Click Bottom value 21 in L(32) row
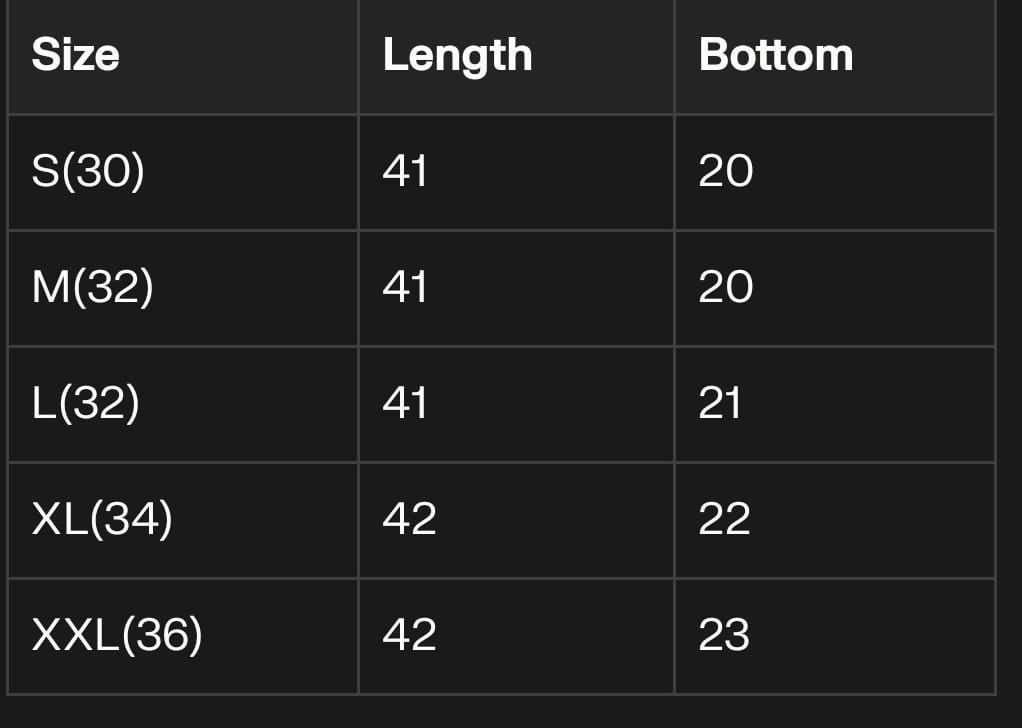Image resolution: width=1022 pixels, height=728 pixels. pos(720,403)
